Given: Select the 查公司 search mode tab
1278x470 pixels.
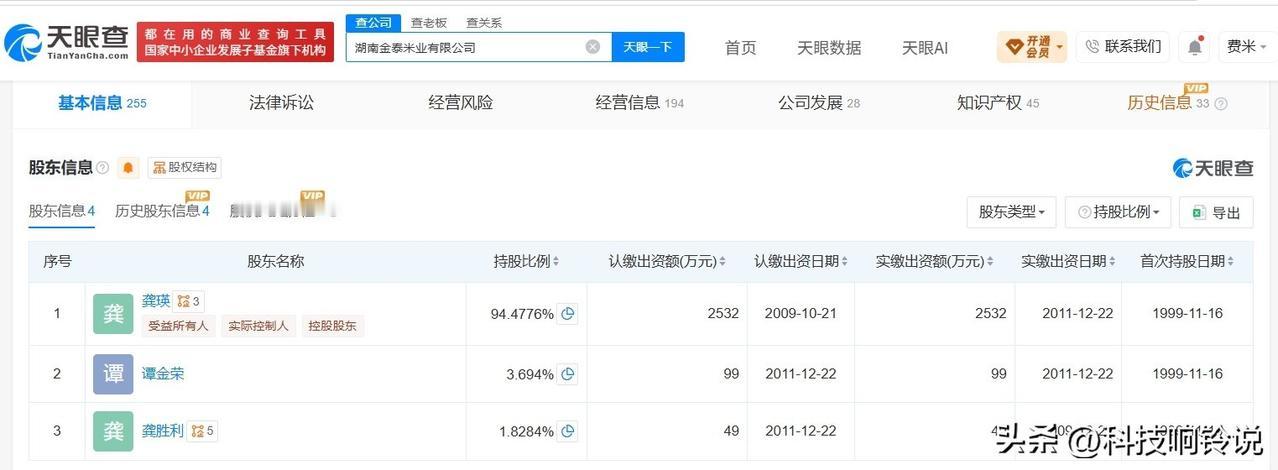Looking at the screenshot, I should click(374, 23).
